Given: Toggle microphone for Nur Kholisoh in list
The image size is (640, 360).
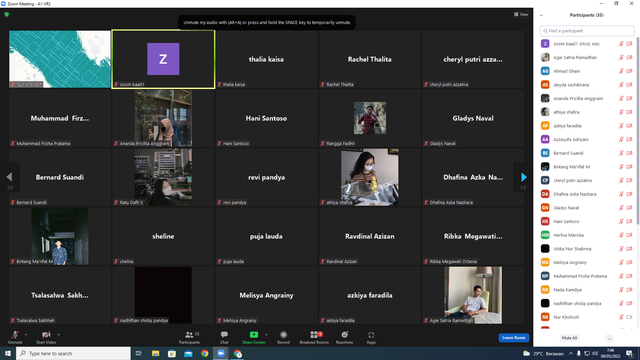Looking at the screenshot, I should [x=621, y=317].
